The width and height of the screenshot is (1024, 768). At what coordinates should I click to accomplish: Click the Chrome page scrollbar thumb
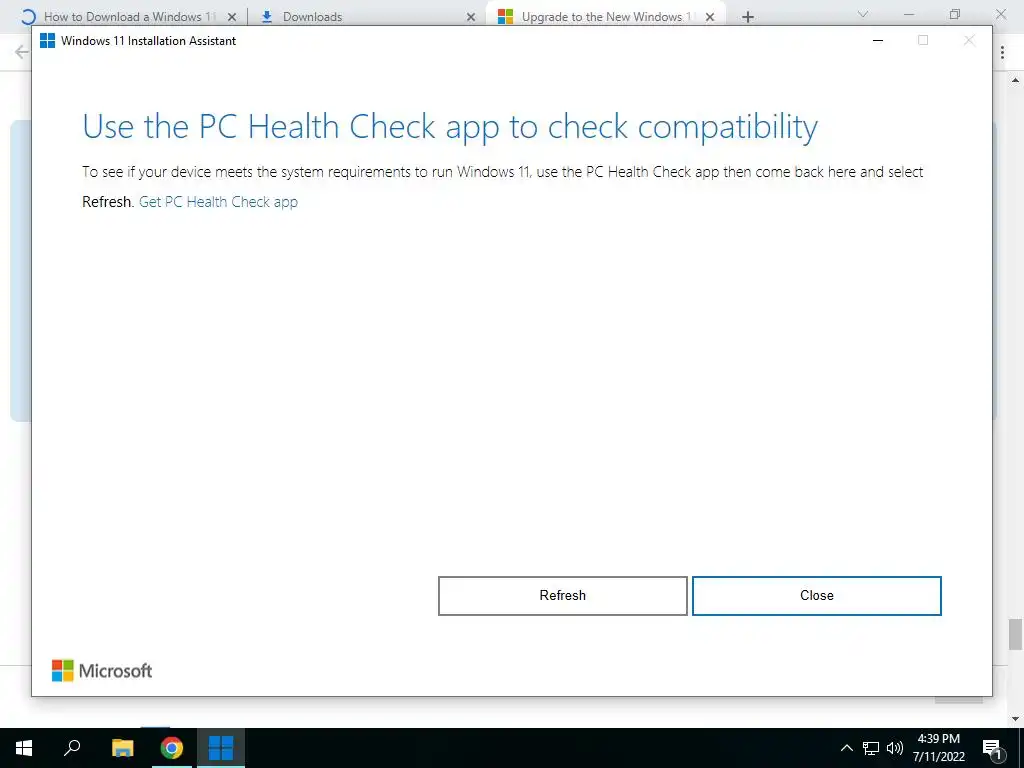coord(1015,635)
